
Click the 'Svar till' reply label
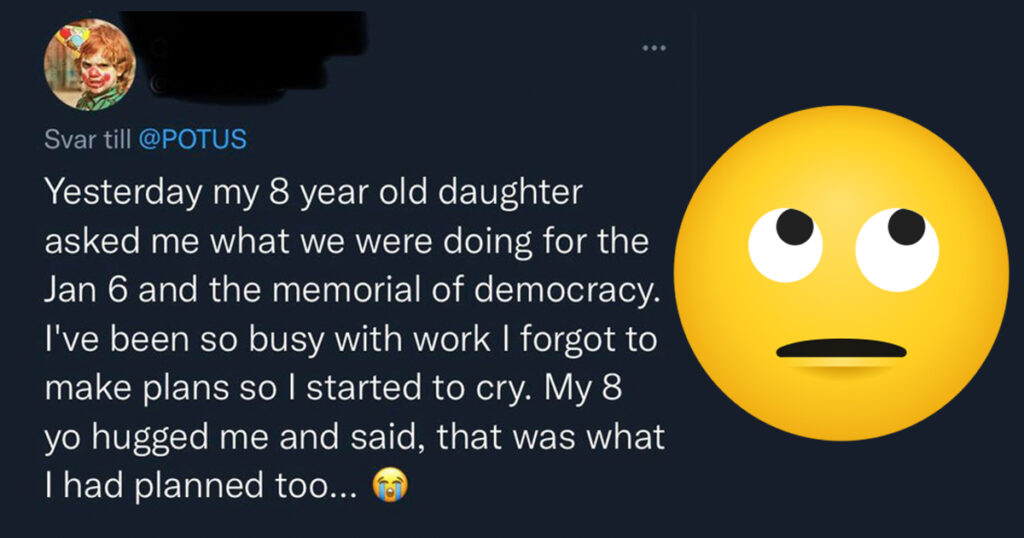point(88,139)
